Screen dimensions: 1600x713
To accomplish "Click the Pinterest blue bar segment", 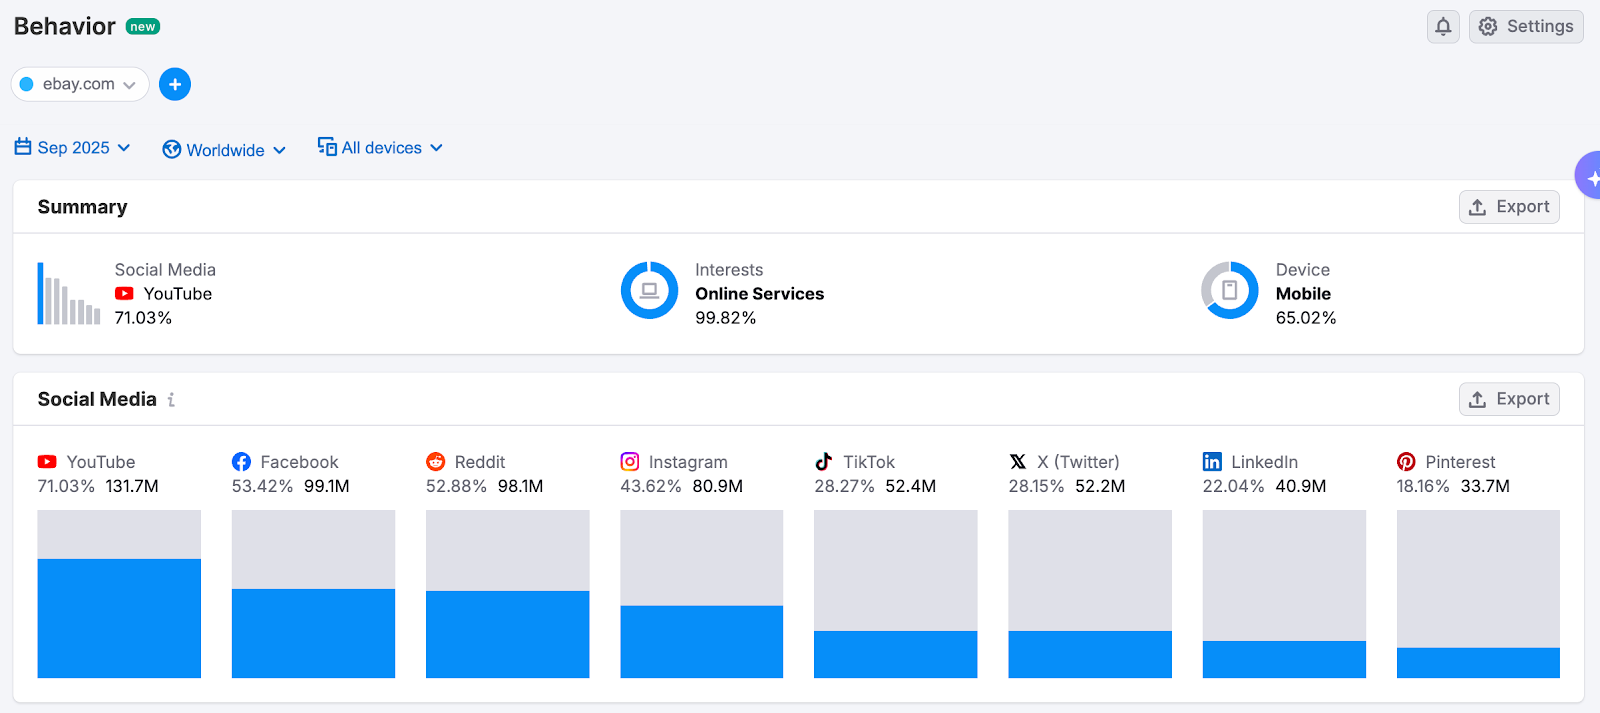I will (x=1477, y=662).
